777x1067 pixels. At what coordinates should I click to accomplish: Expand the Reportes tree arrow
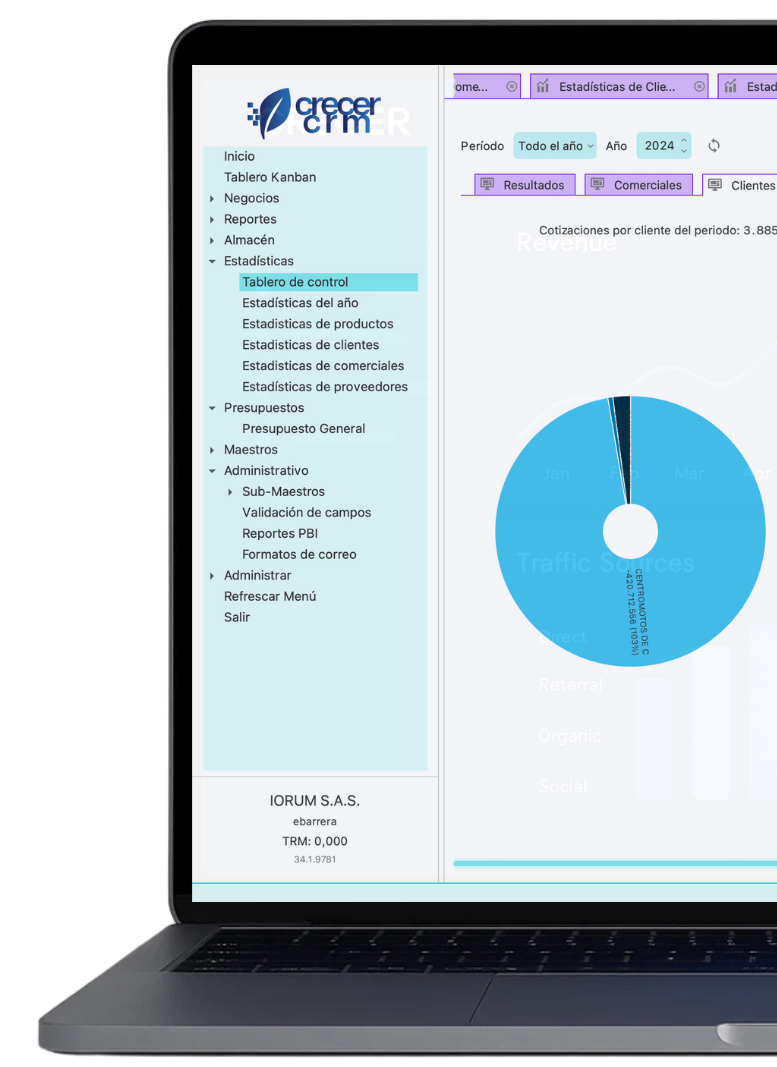(x=212, y=220)
